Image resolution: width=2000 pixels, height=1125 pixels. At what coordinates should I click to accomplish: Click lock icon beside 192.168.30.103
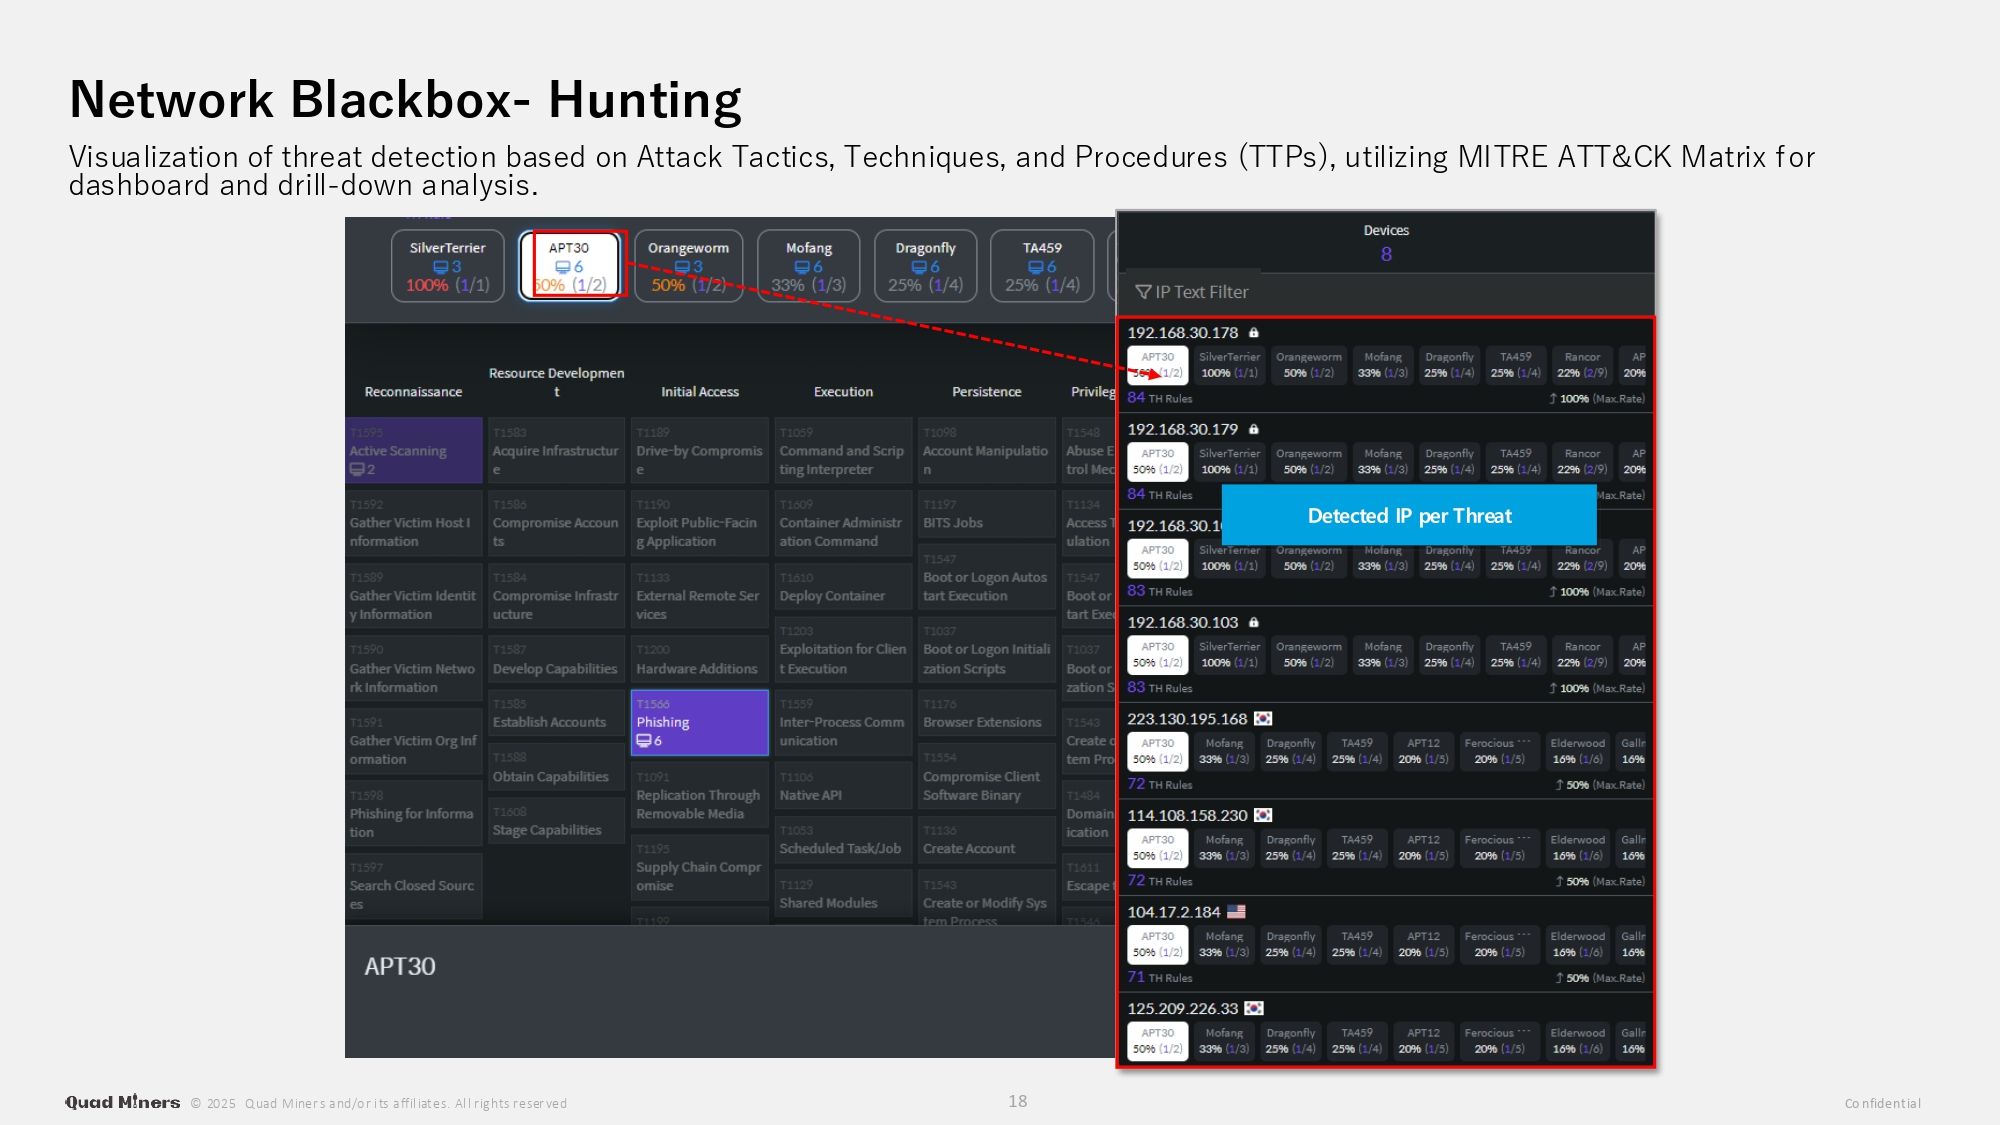[x=1254, y=623]
